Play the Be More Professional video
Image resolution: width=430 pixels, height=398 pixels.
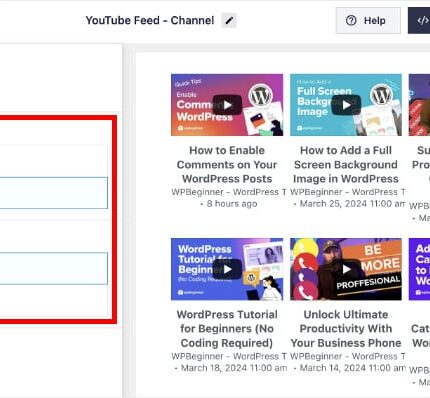click(346, 269)
